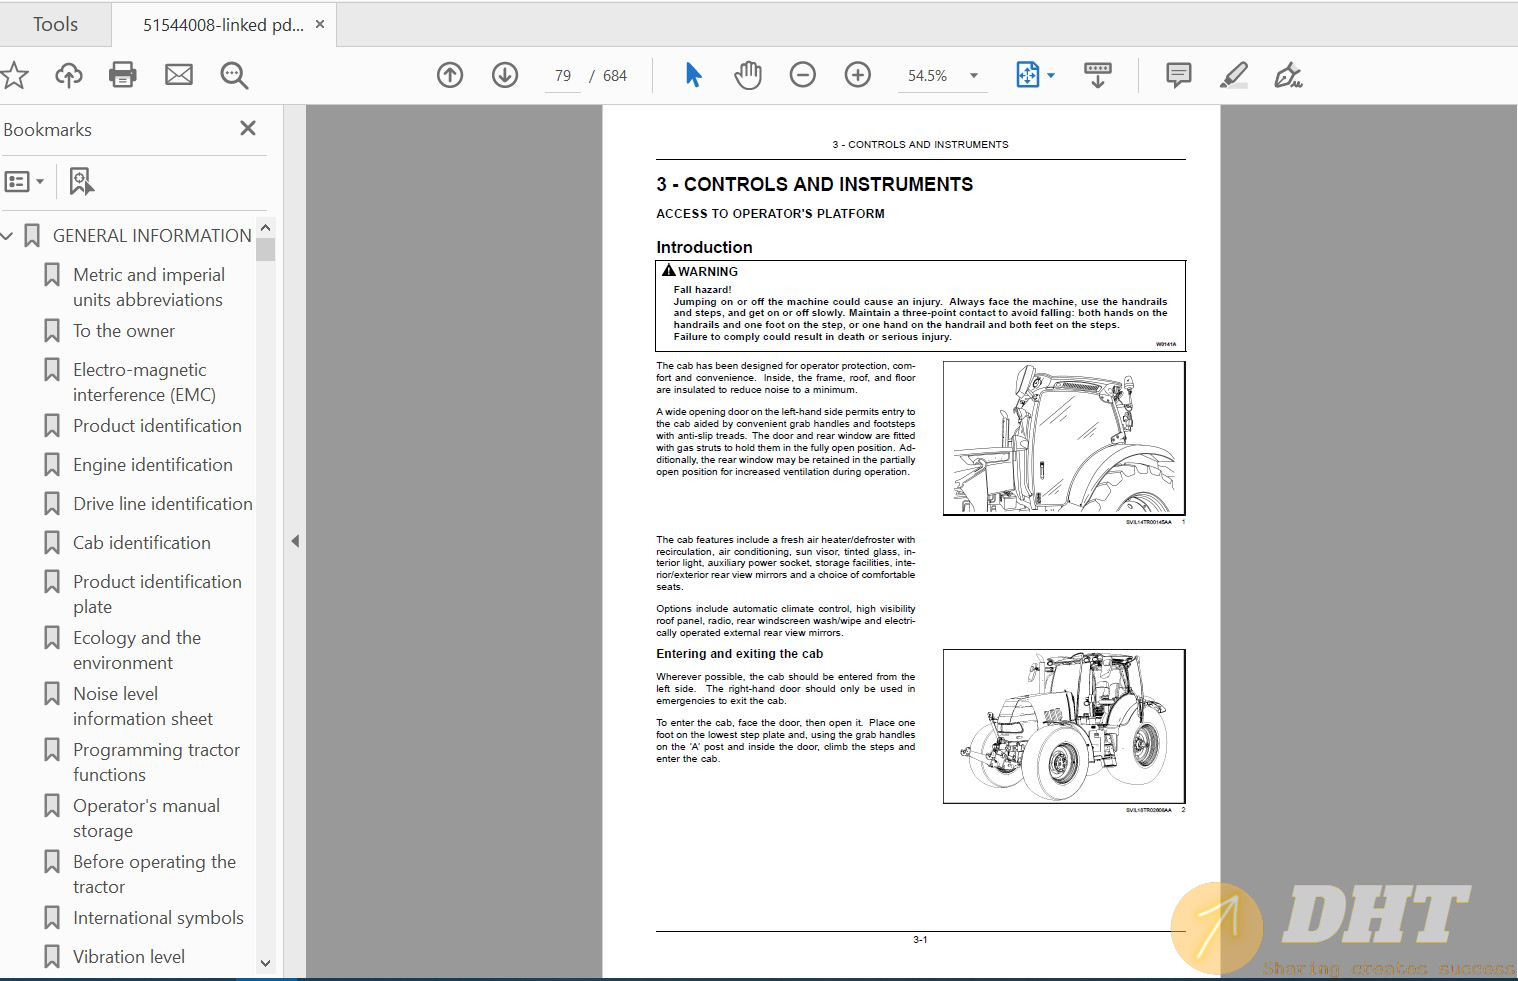Open the Find text magnifier tool
The image size is (1518, 981).
click(234, 75)
